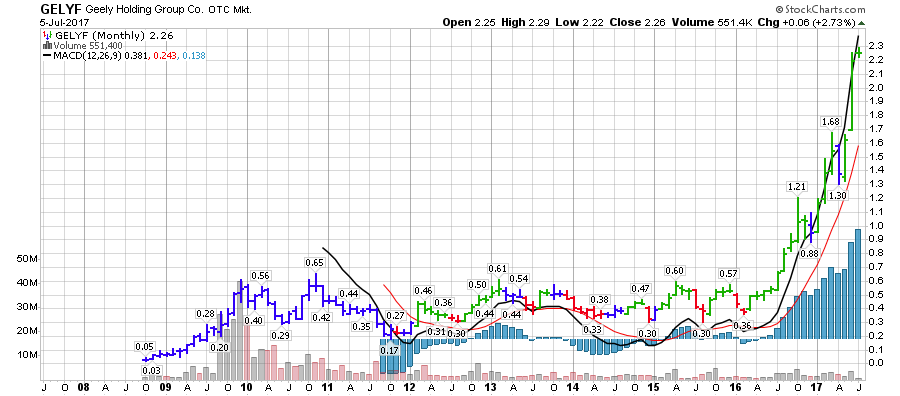Click the '17' year label on time axis
This screenshot has height=396, width=900.
pyautogui.click(x=817, y=388)
